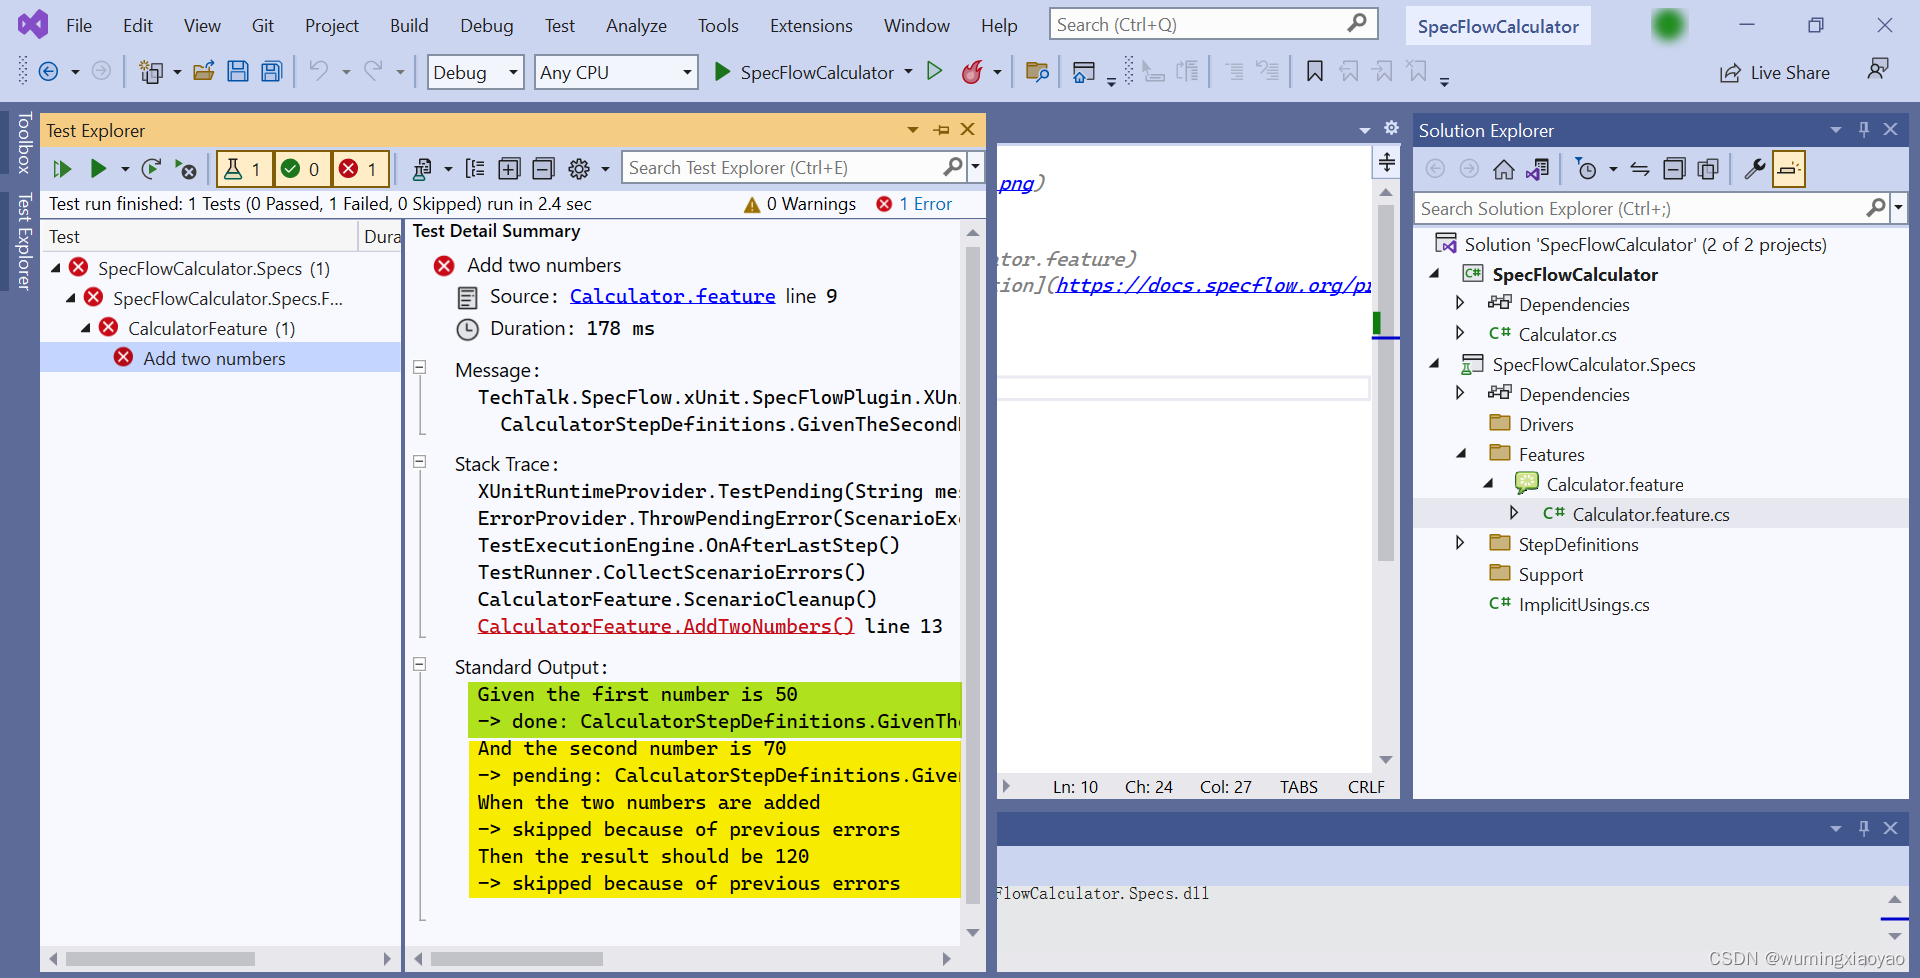
Task: Open the Test menu
Action: [x=560, y=26]
